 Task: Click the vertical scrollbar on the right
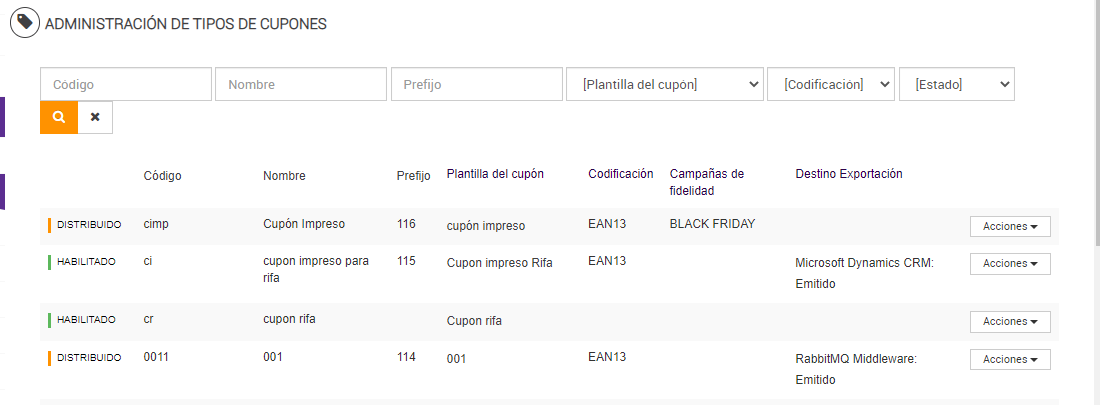[1096, 150]
